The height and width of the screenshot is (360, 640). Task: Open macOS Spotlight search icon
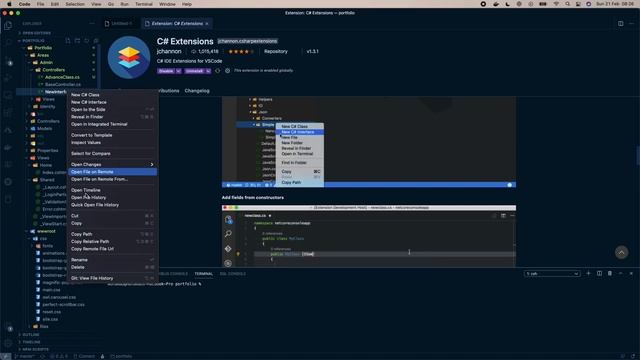tap(567, 4)
